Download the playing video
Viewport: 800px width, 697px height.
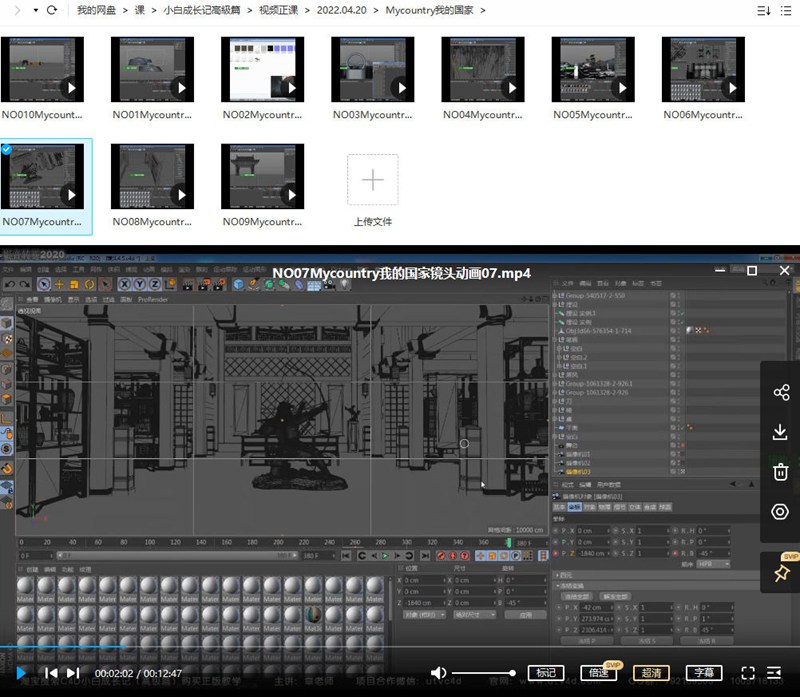click(x=780, y=432)
